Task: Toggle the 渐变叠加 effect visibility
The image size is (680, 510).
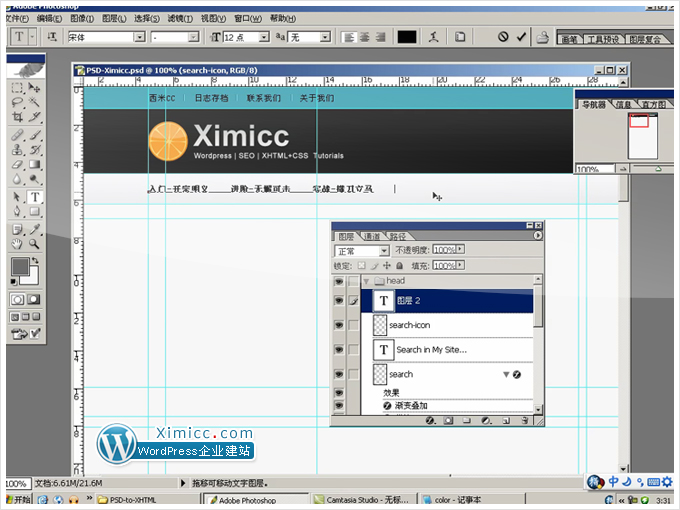Action: point(339,405)
